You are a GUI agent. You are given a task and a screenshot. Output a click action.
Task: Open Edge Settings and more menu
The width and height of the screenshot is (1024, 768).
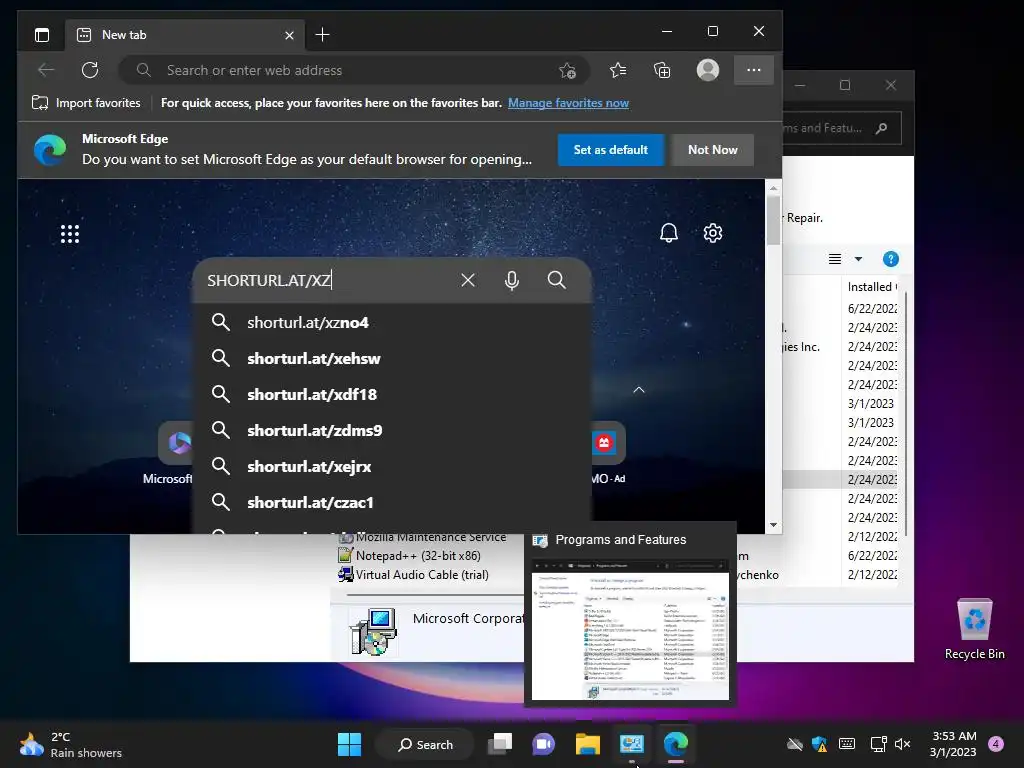(754, 70)
